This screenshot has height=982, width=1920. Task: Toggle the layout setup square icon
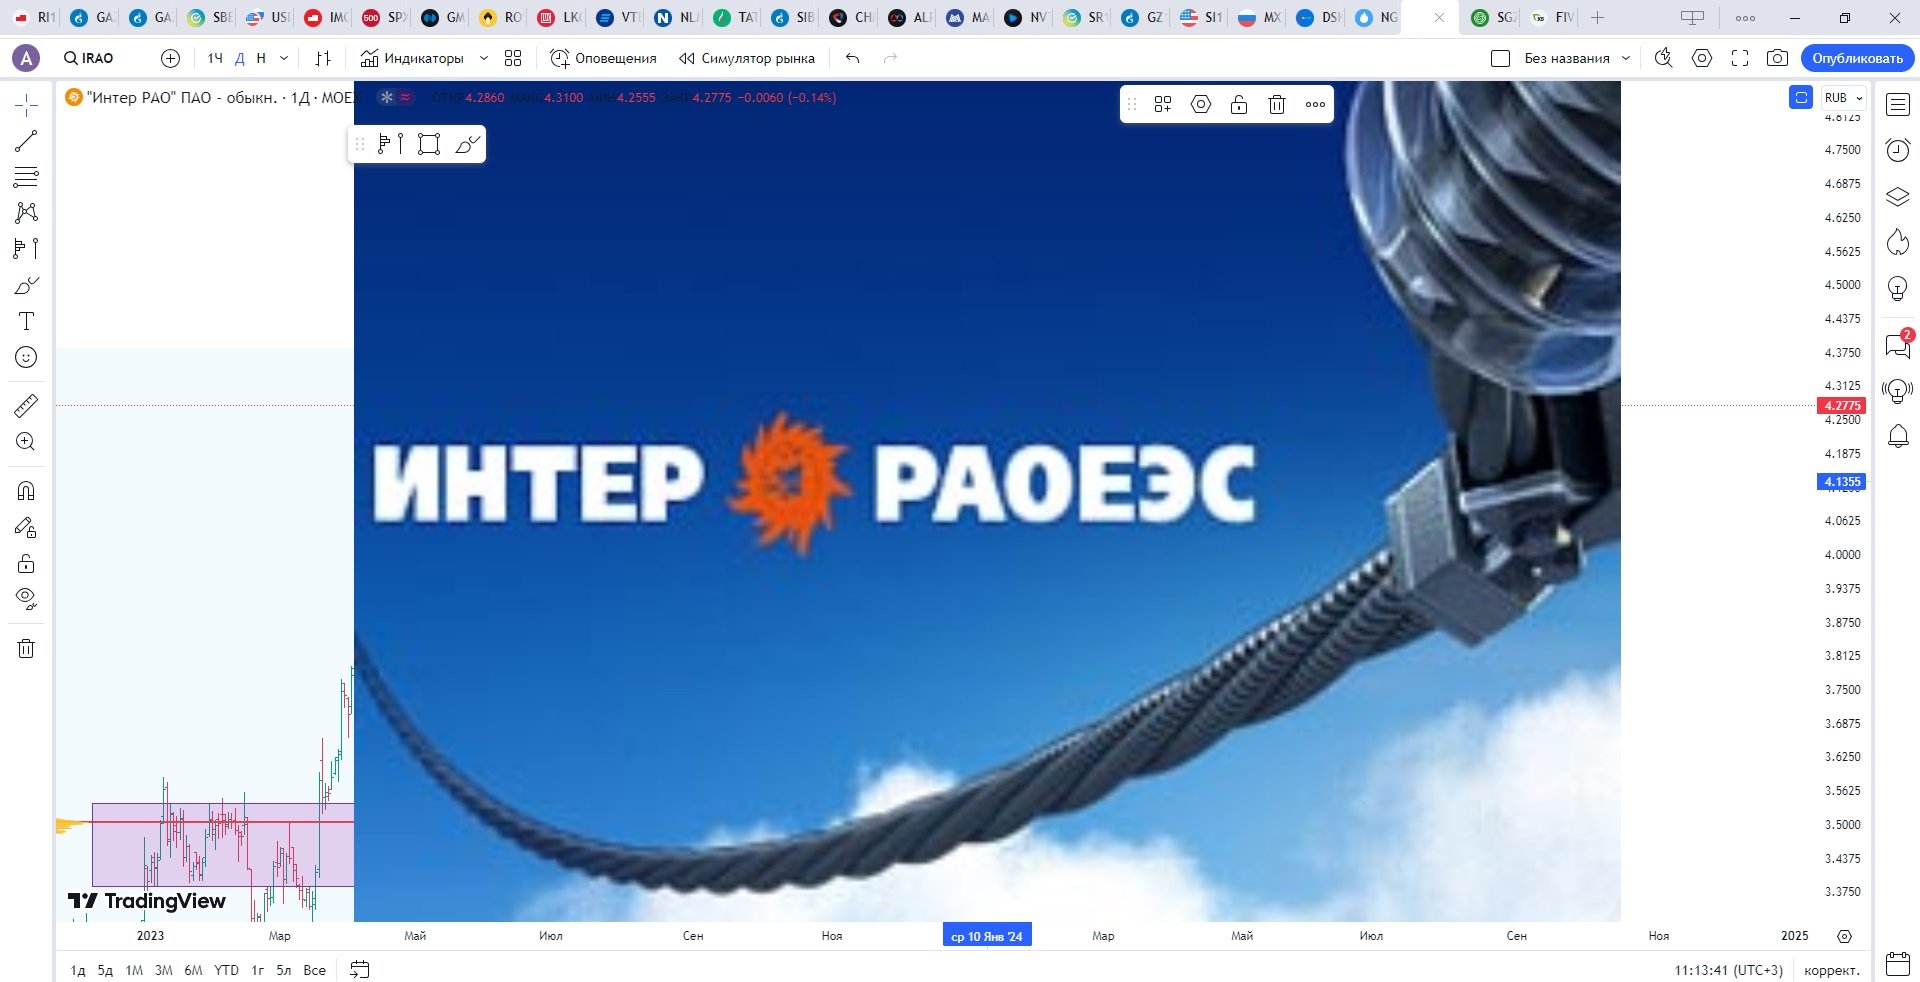[1500, 58]
